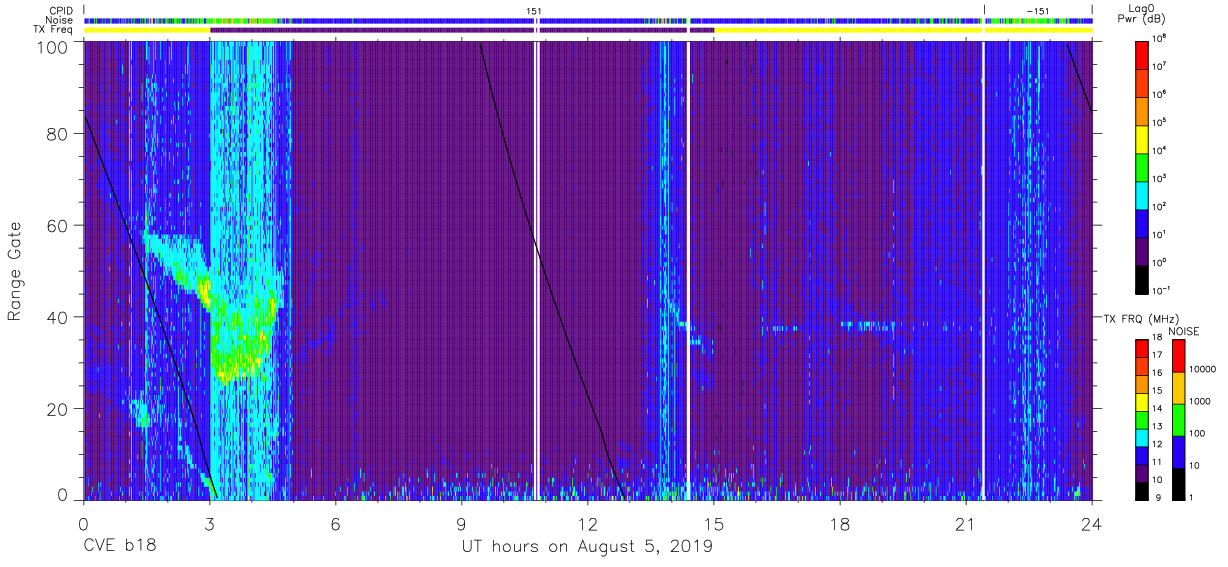
Task: Click the 24 tick on the UT hours axis
Action: pyautogui.click(x=1092, y=523)
